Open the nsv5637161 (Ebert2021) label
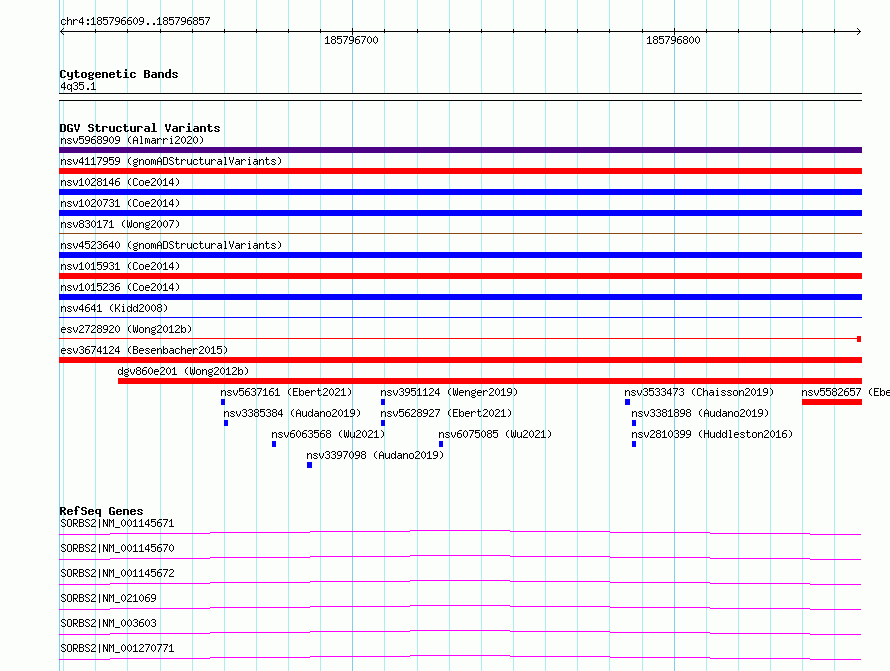 tap(286, 392)
